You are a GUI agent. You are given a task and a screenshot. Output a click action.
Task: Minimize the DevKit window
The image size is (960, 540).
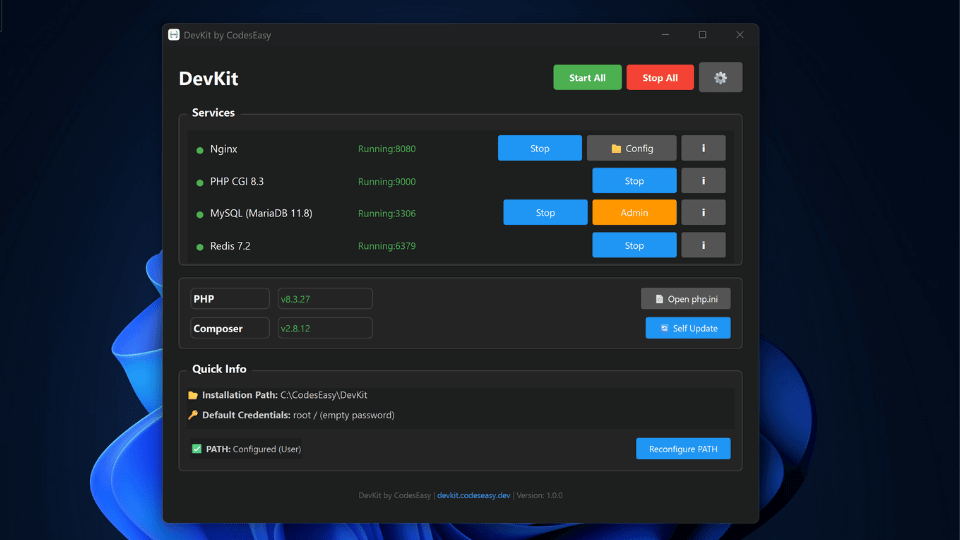[666, 35]
